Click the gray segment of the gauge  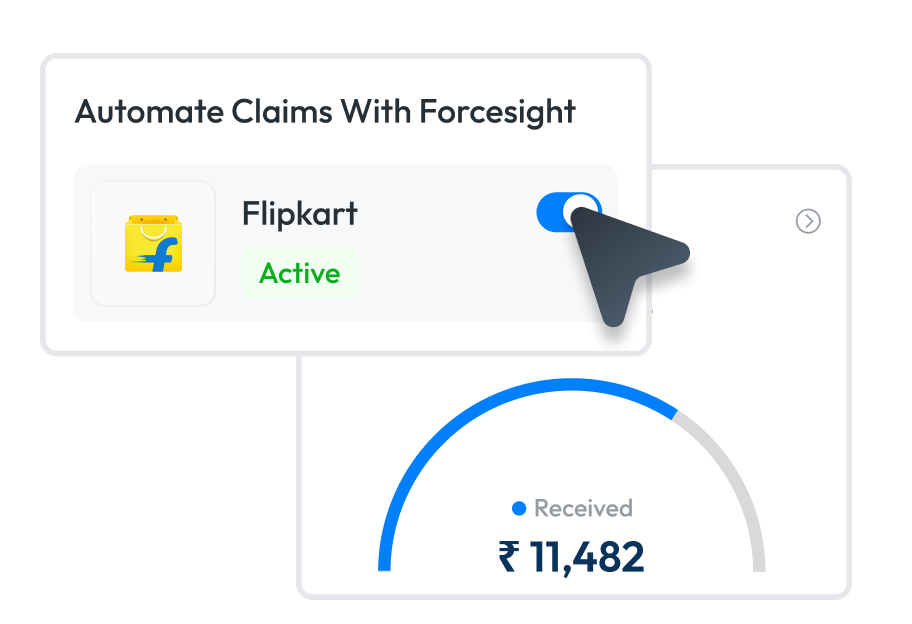735,480
